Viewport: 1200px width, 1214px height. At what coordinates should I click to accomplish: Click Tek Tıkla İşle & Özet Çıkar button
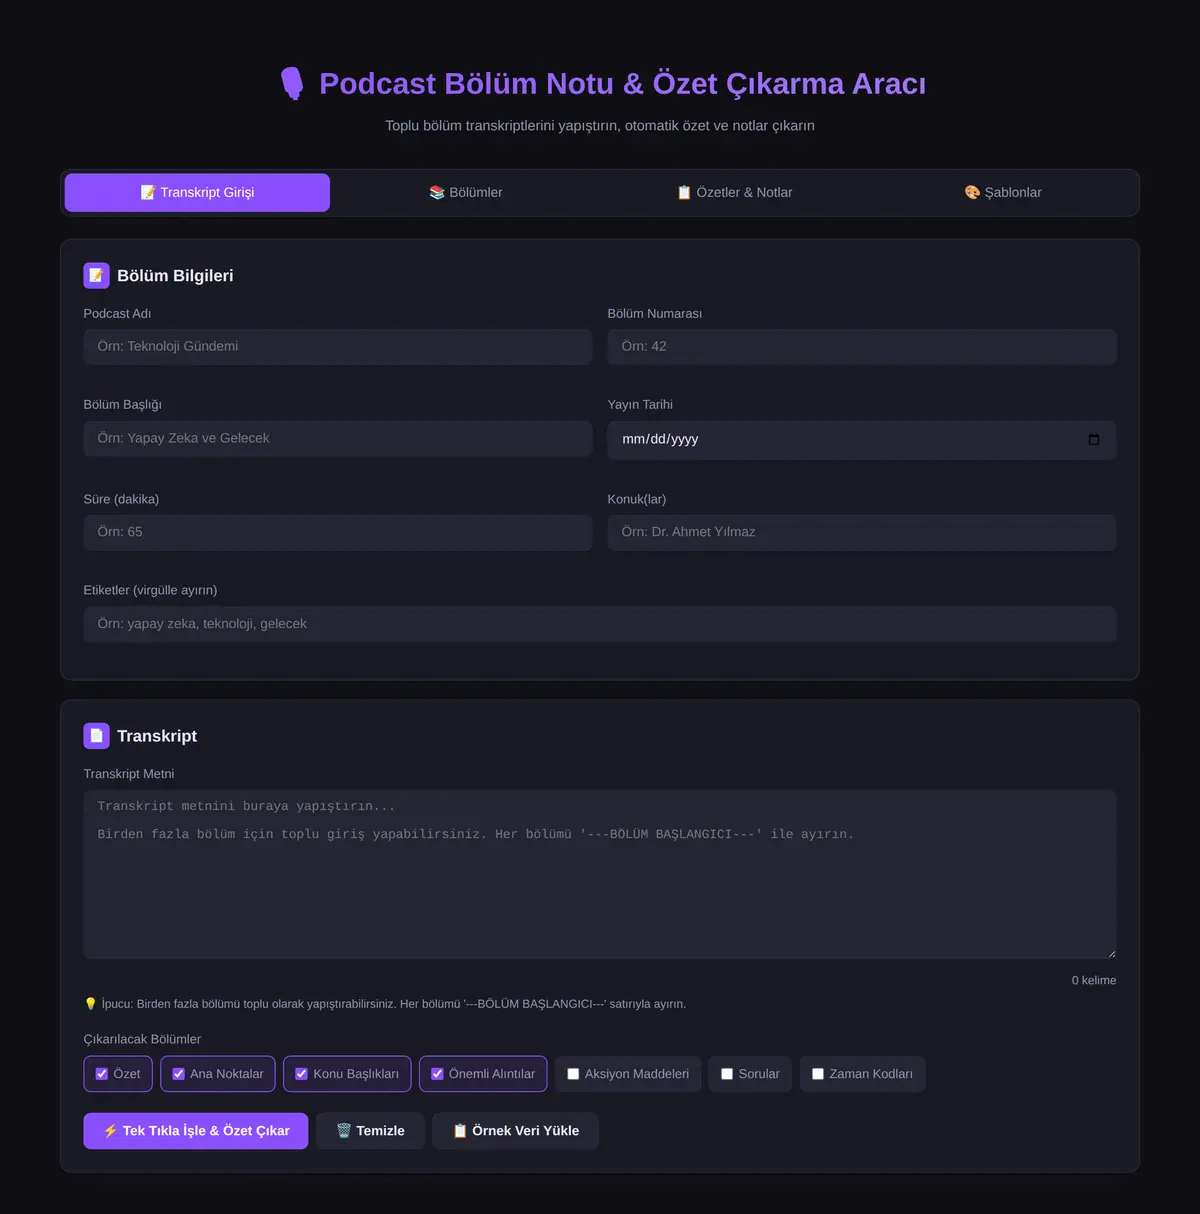pyautogui.click(x=196, y=1131)
